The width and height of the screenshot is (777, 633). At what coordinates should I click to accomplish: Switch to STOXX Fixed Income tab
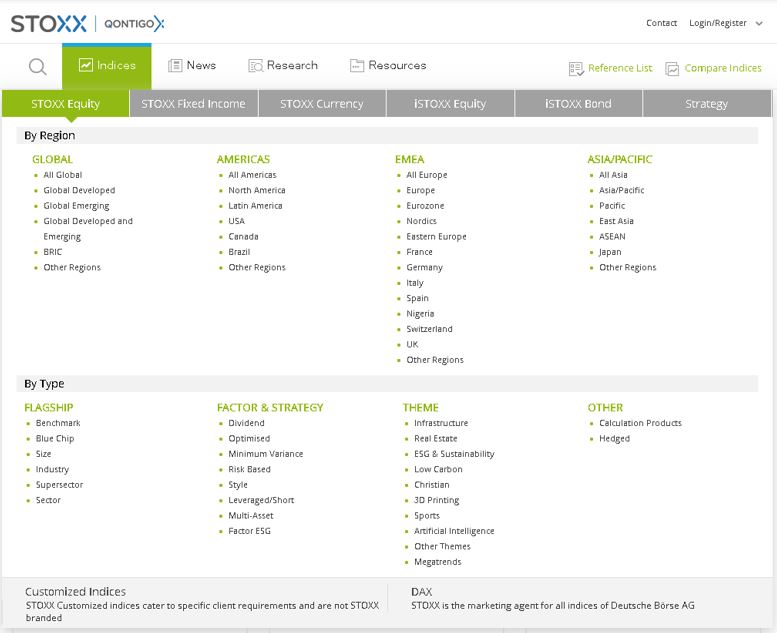(193, 104)
